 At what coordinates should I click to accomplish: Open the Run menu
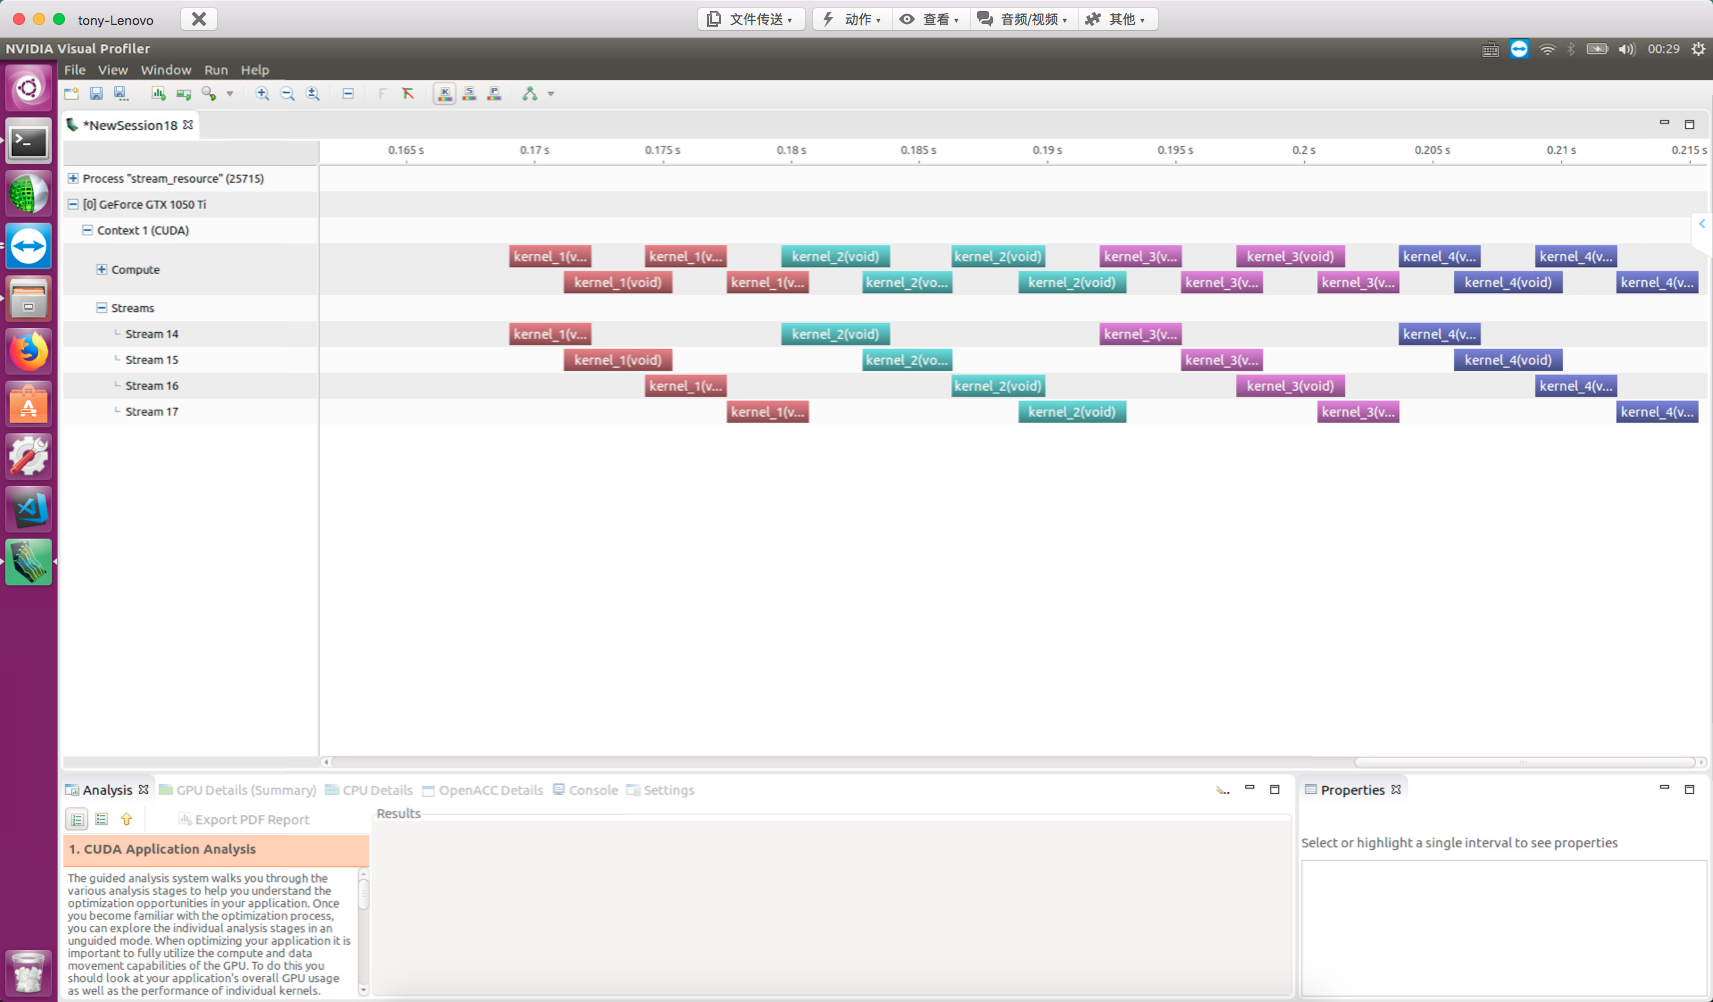(216, 70)
